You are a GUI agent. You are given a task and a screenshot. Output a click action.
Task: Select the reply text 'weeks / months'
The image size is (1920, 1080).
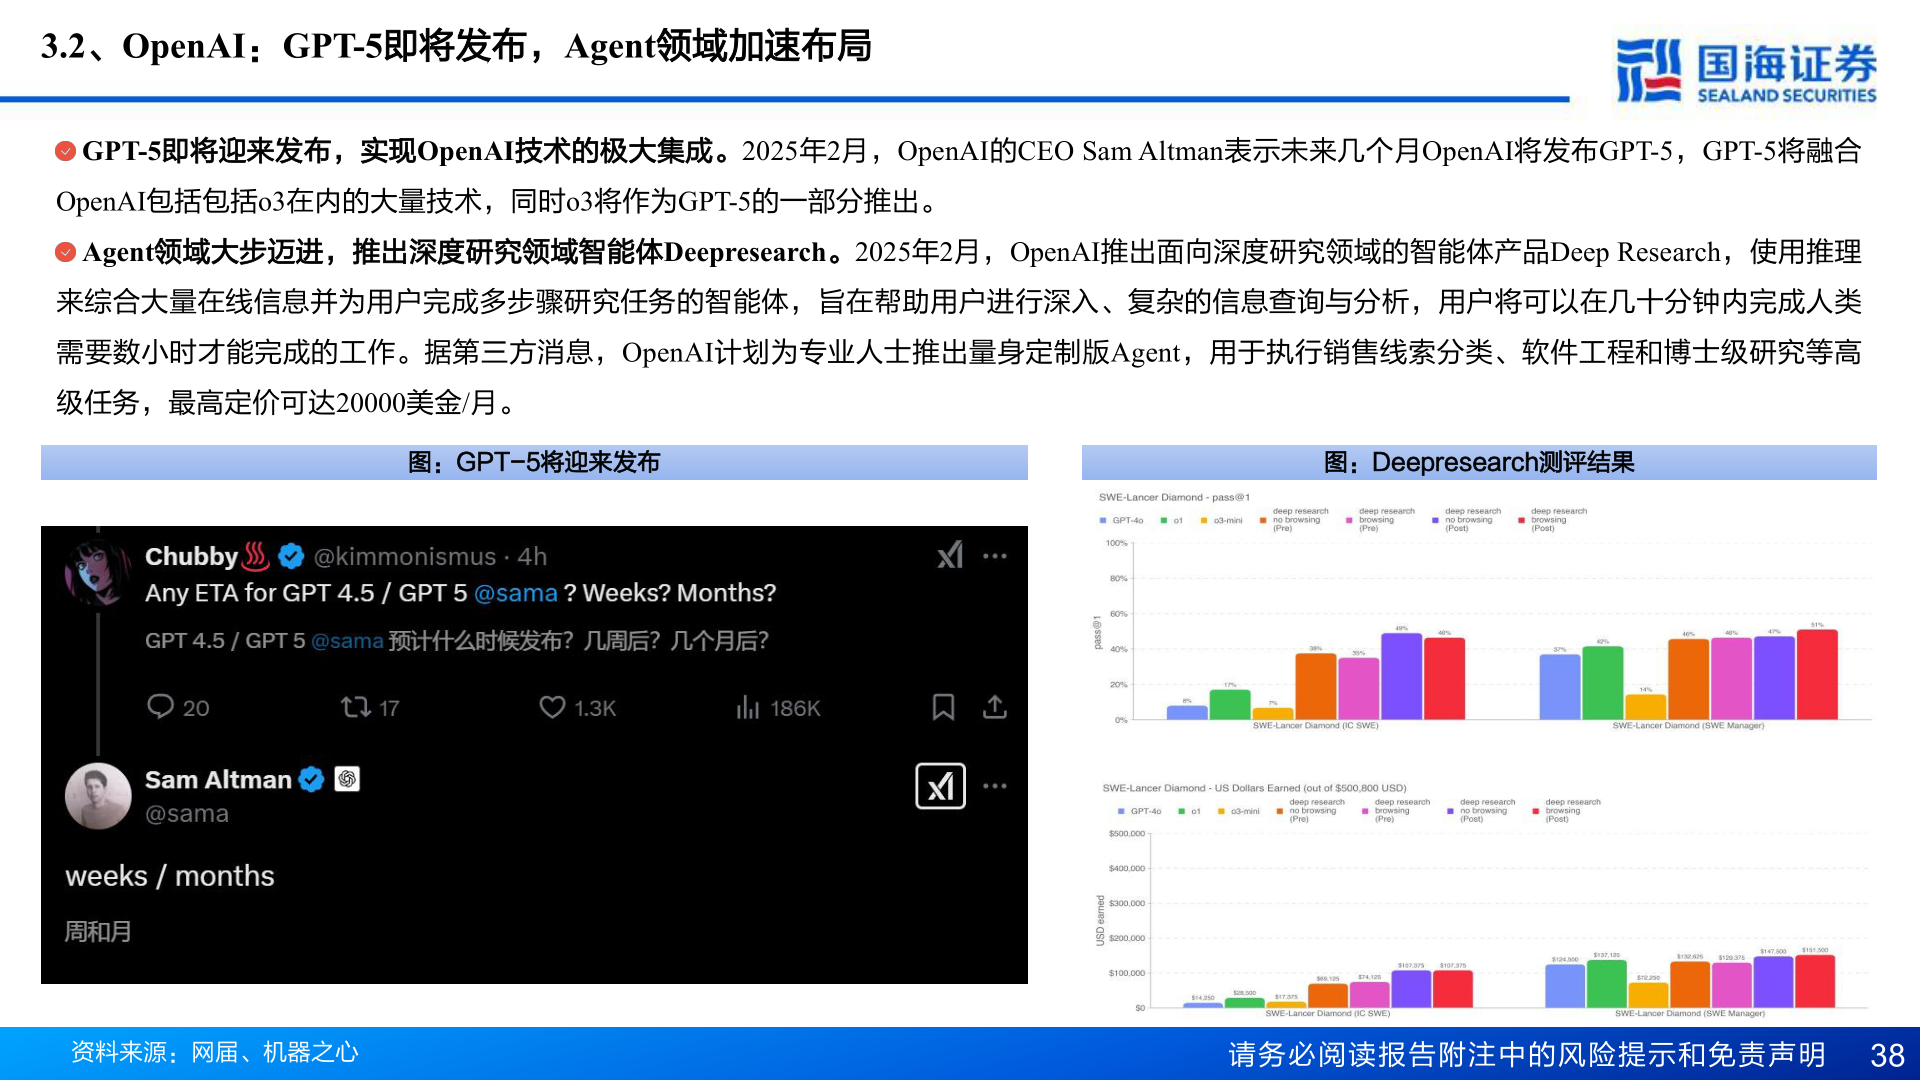[x=170, y=876]
